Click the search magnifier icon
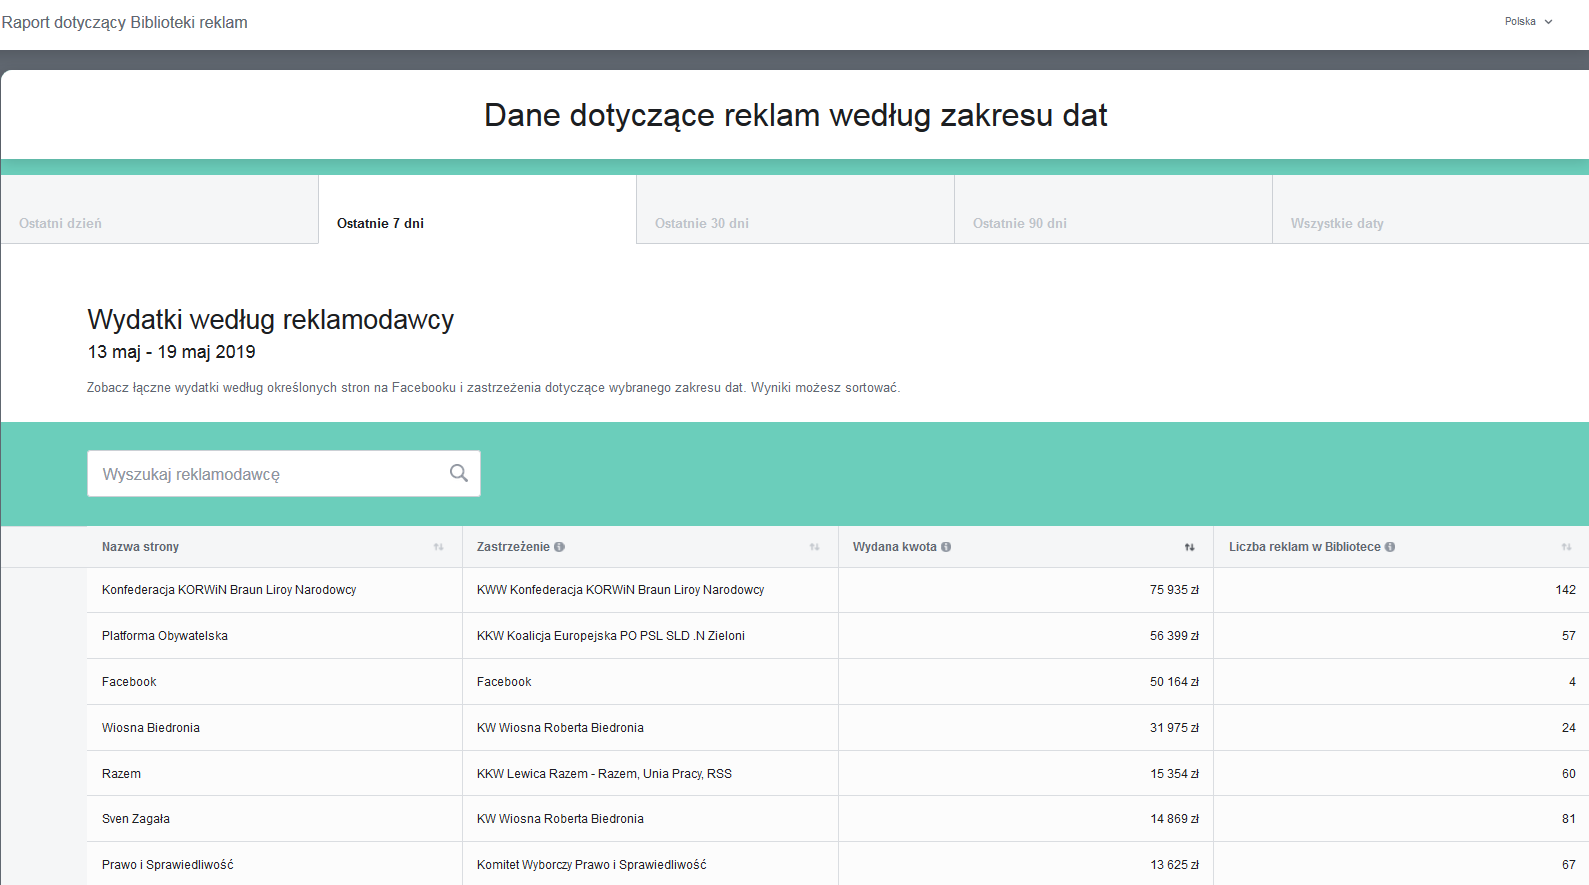Image resolution: width=1589 pixels, height=885 pixels. (459, 473)
